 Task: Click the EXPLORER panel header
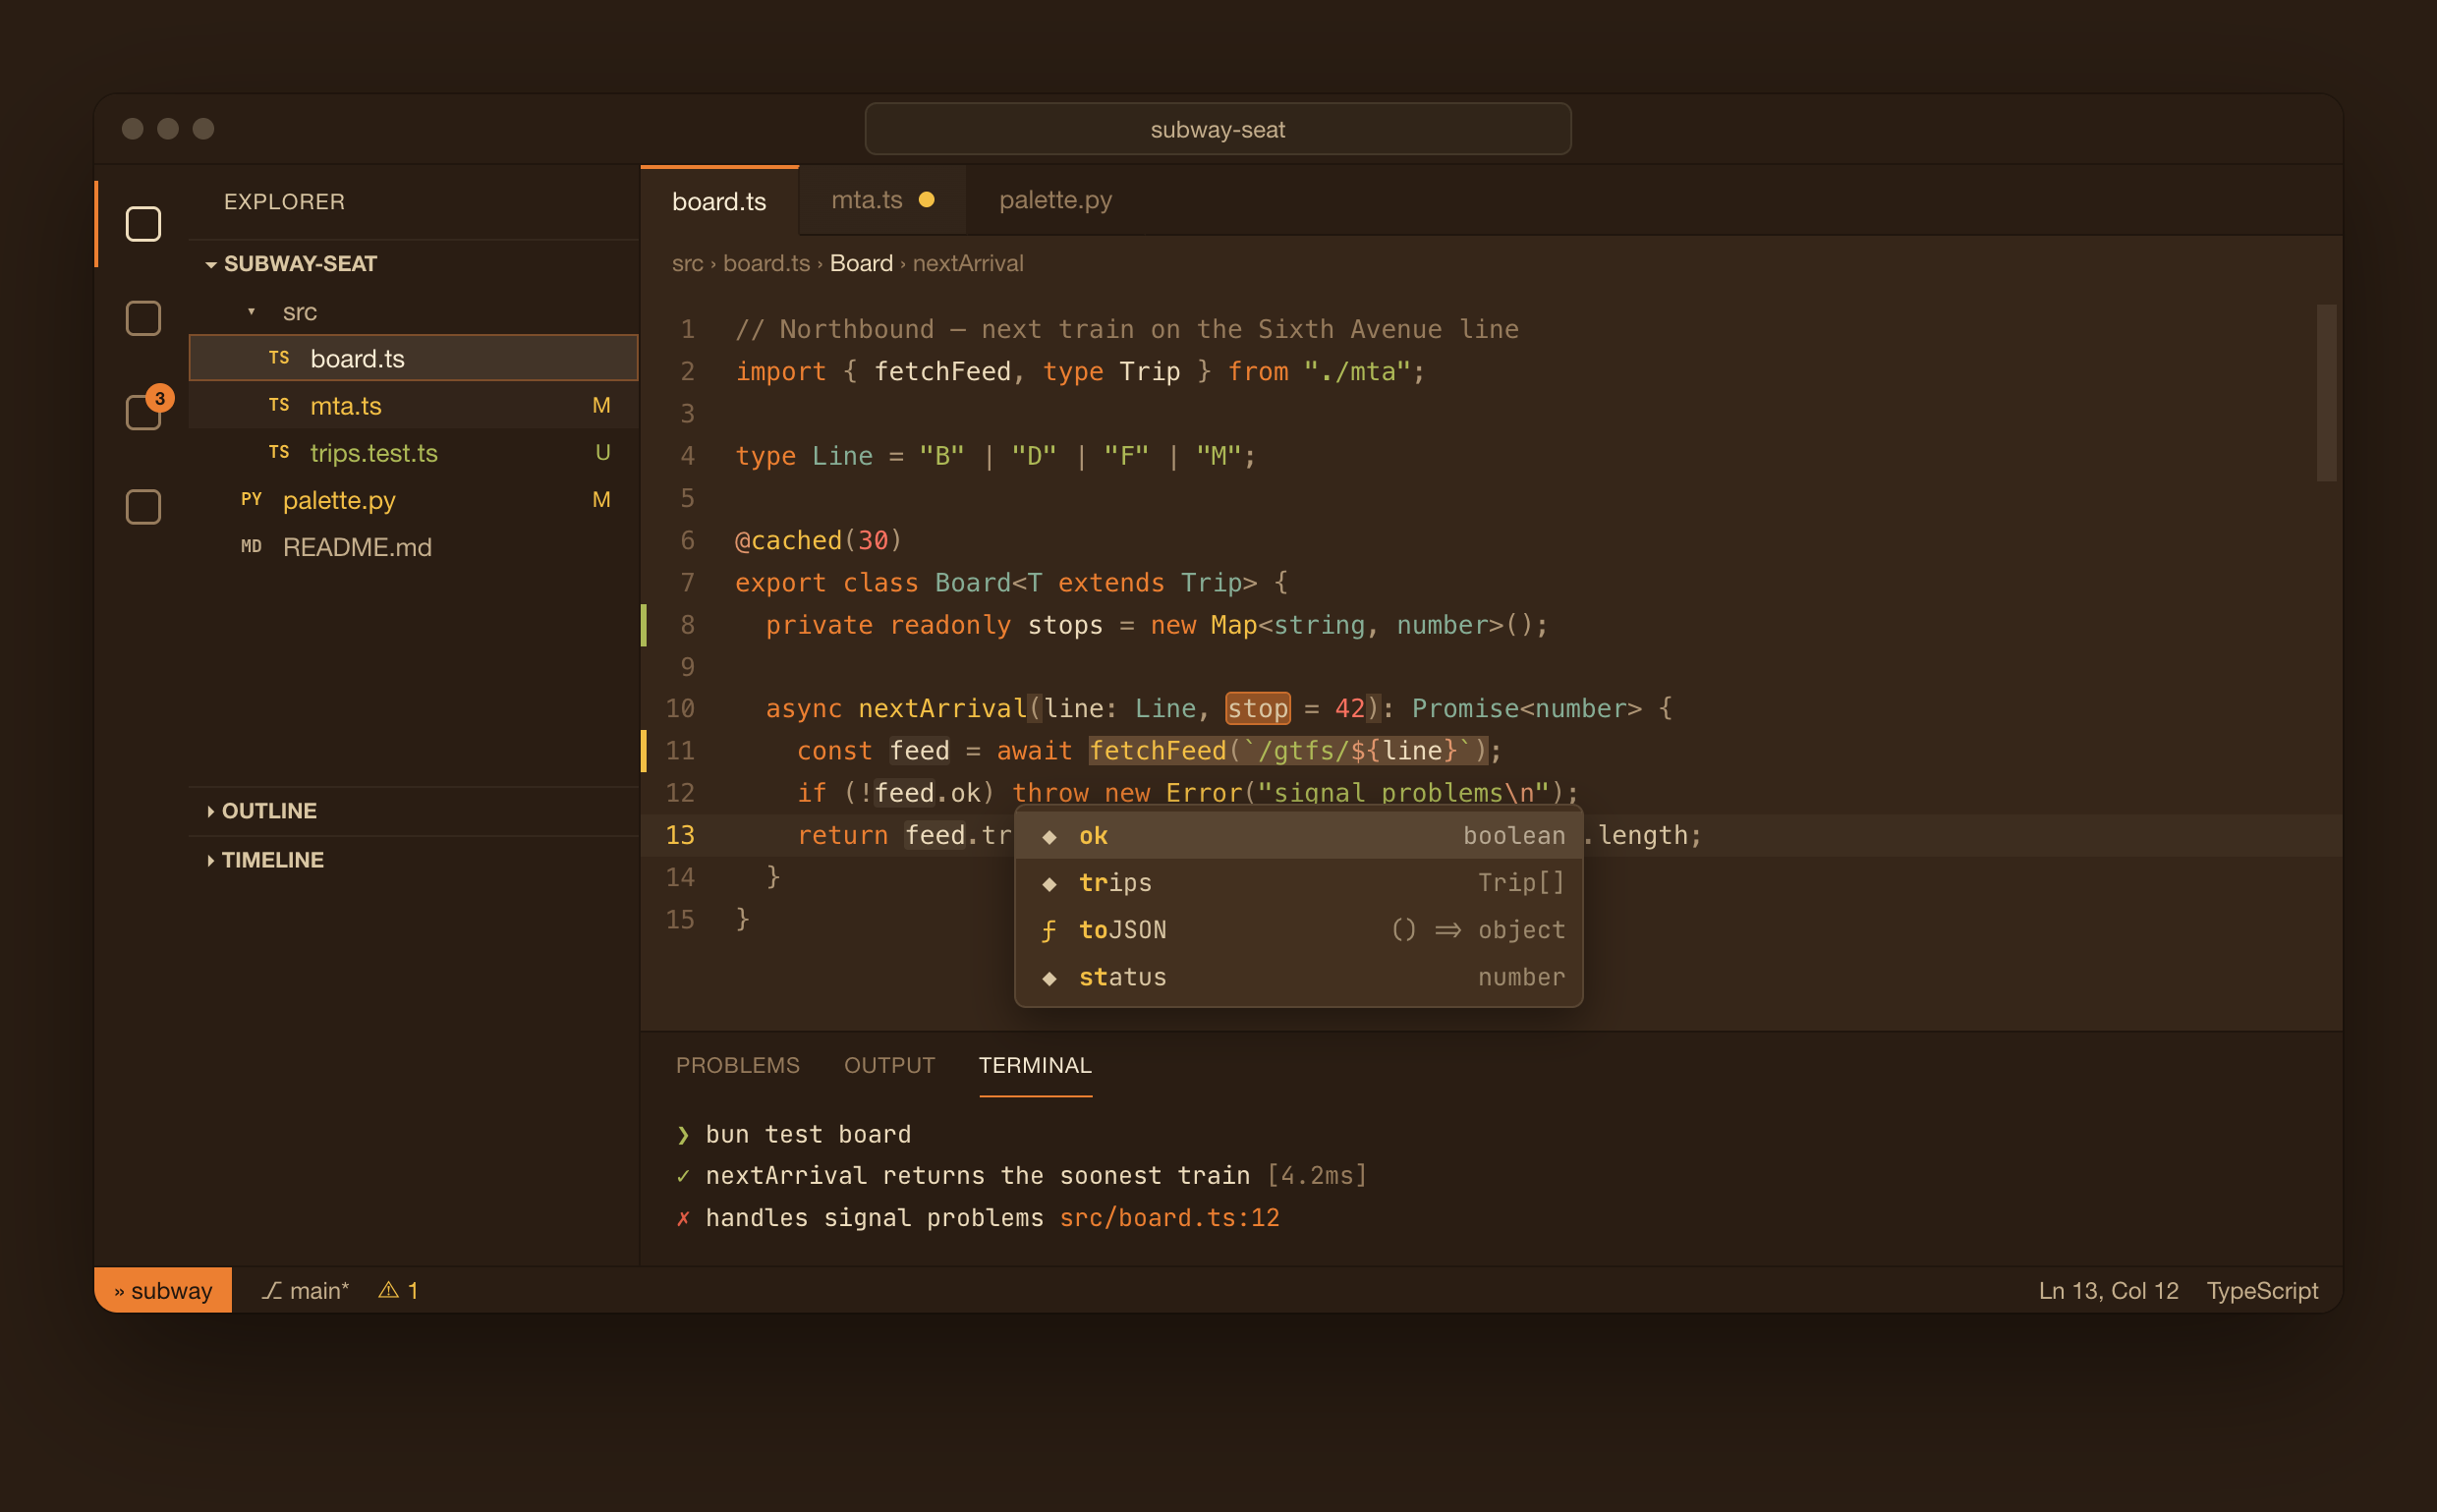(284, 202)
